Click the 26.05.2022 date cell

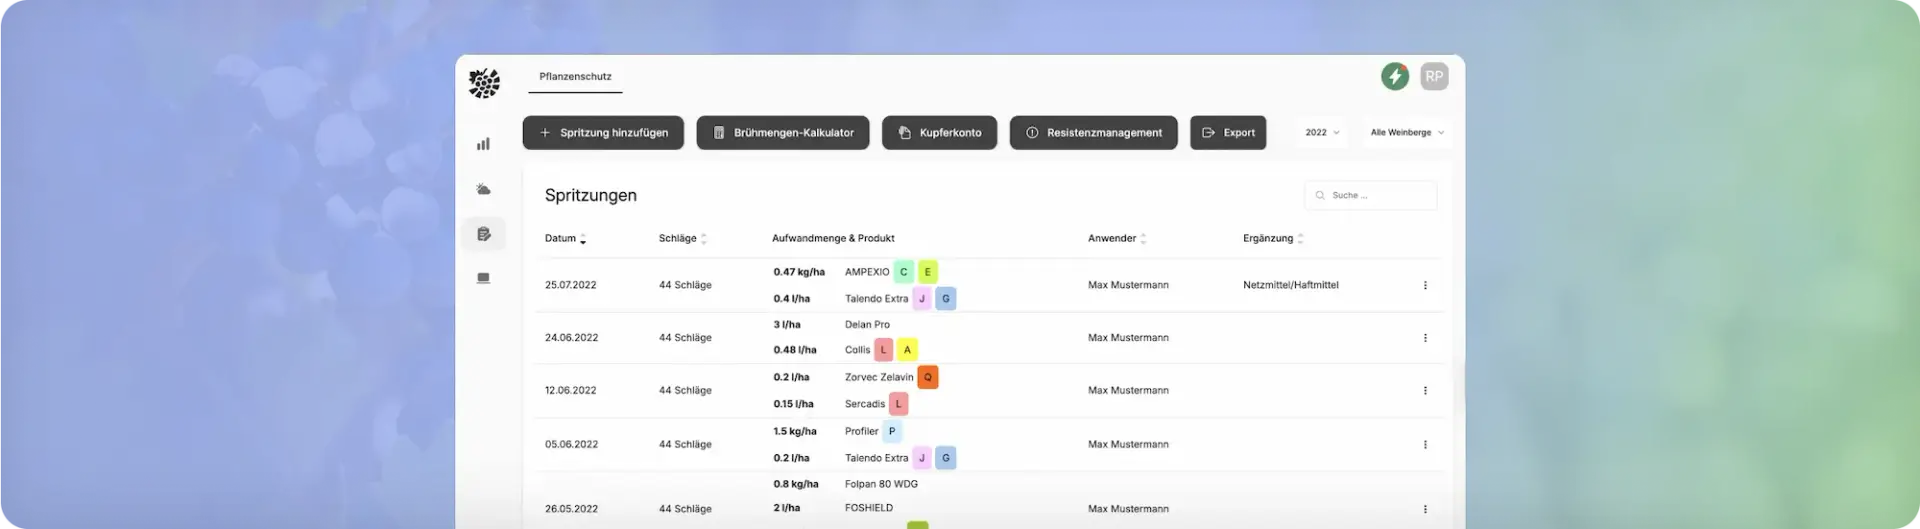pos(571,509)
